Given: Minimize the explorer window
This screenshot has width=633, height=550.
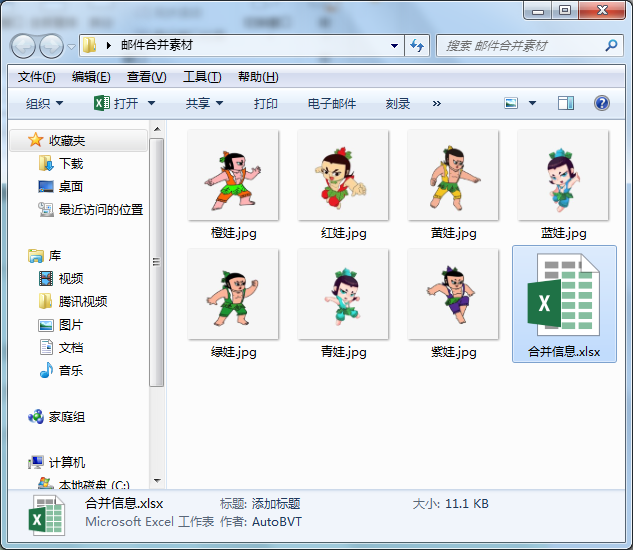Looking at the screenshot, I should (538, 11).
